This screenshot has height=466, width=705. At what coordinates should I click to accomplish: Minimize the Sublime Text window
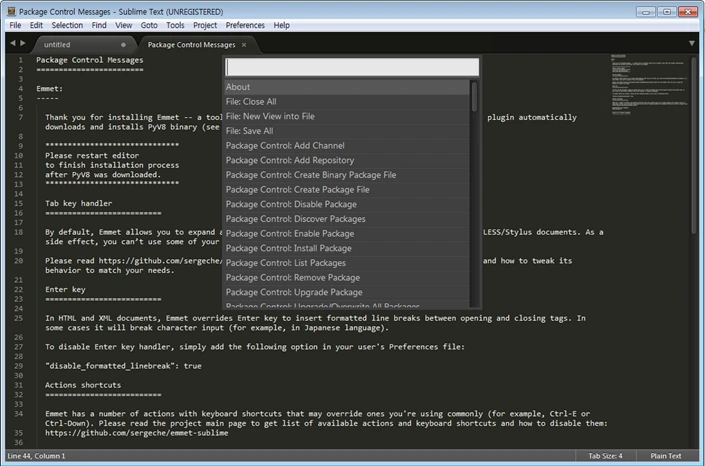coord(646,12)
